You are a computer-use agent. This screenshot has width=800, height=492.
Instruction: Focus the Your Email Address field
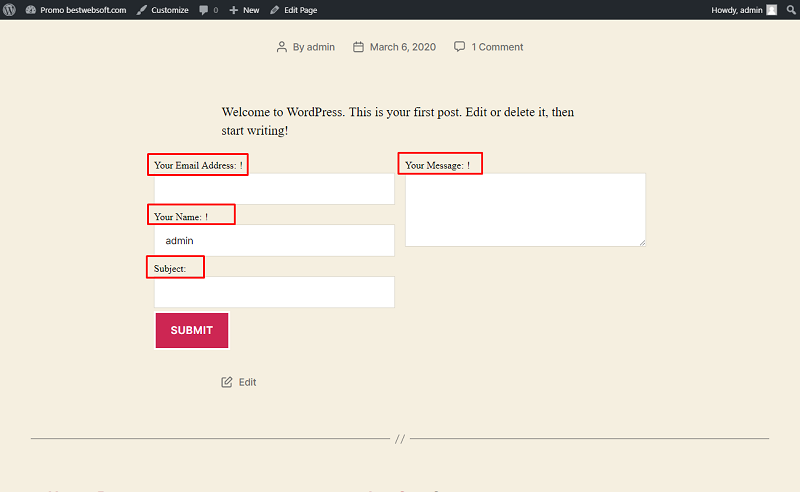[x=274, y=189]
